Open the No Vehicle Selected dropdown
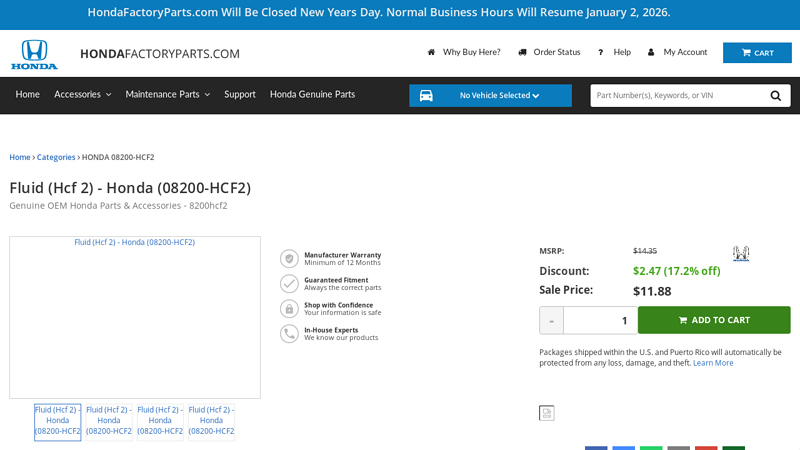 pyautogui.click(x=499, y=96)
